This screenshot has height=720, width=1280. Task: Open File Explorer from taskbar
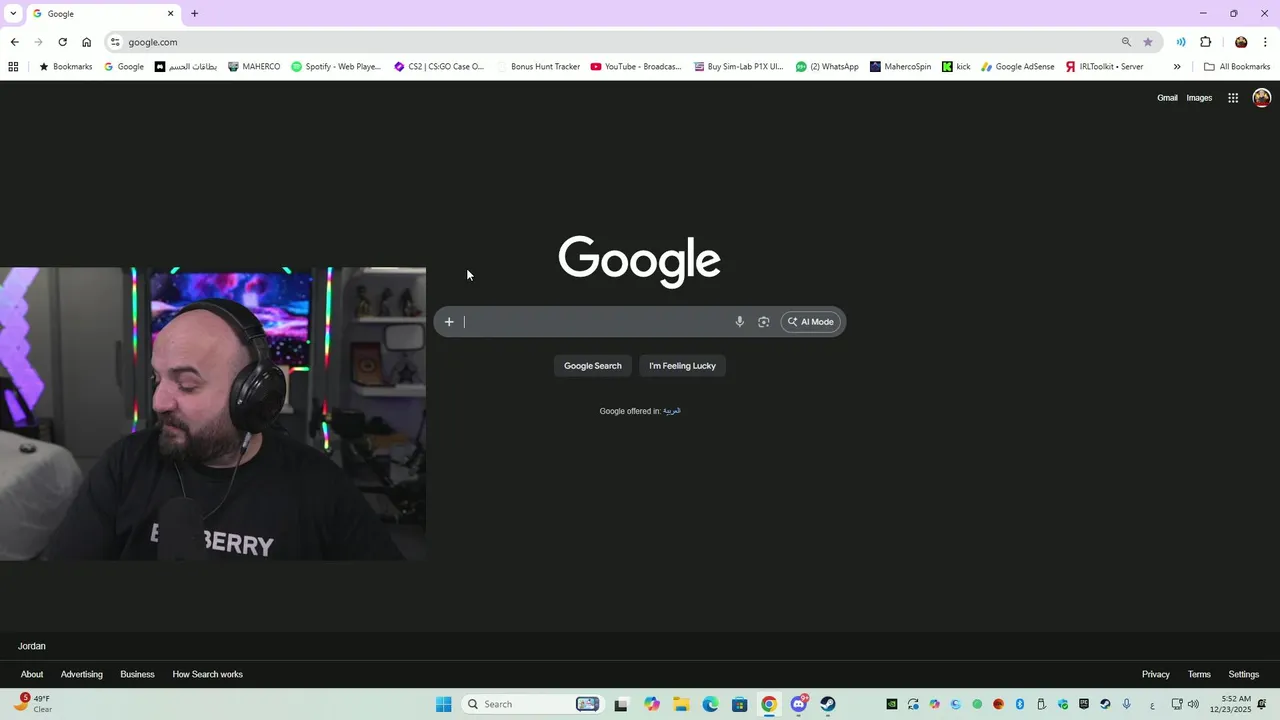[x=681, y=704]
